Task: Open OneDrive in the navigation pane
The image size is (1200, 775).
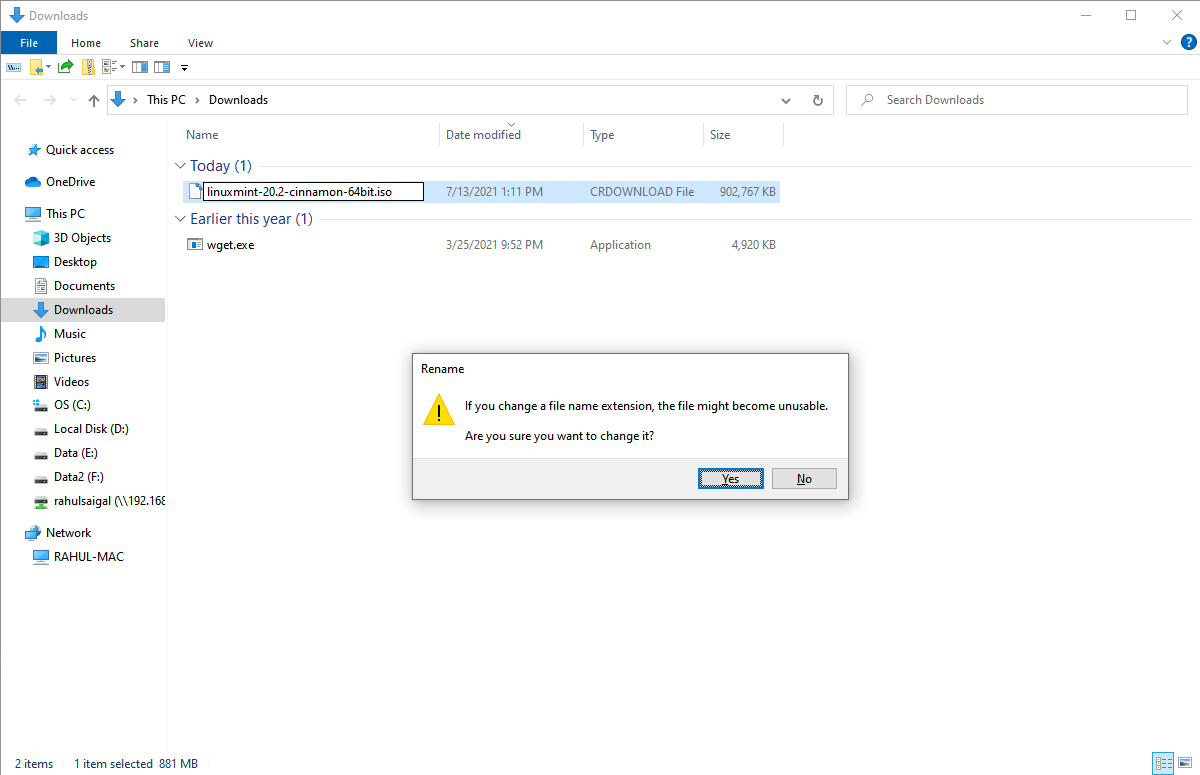Action: [70, 182]
